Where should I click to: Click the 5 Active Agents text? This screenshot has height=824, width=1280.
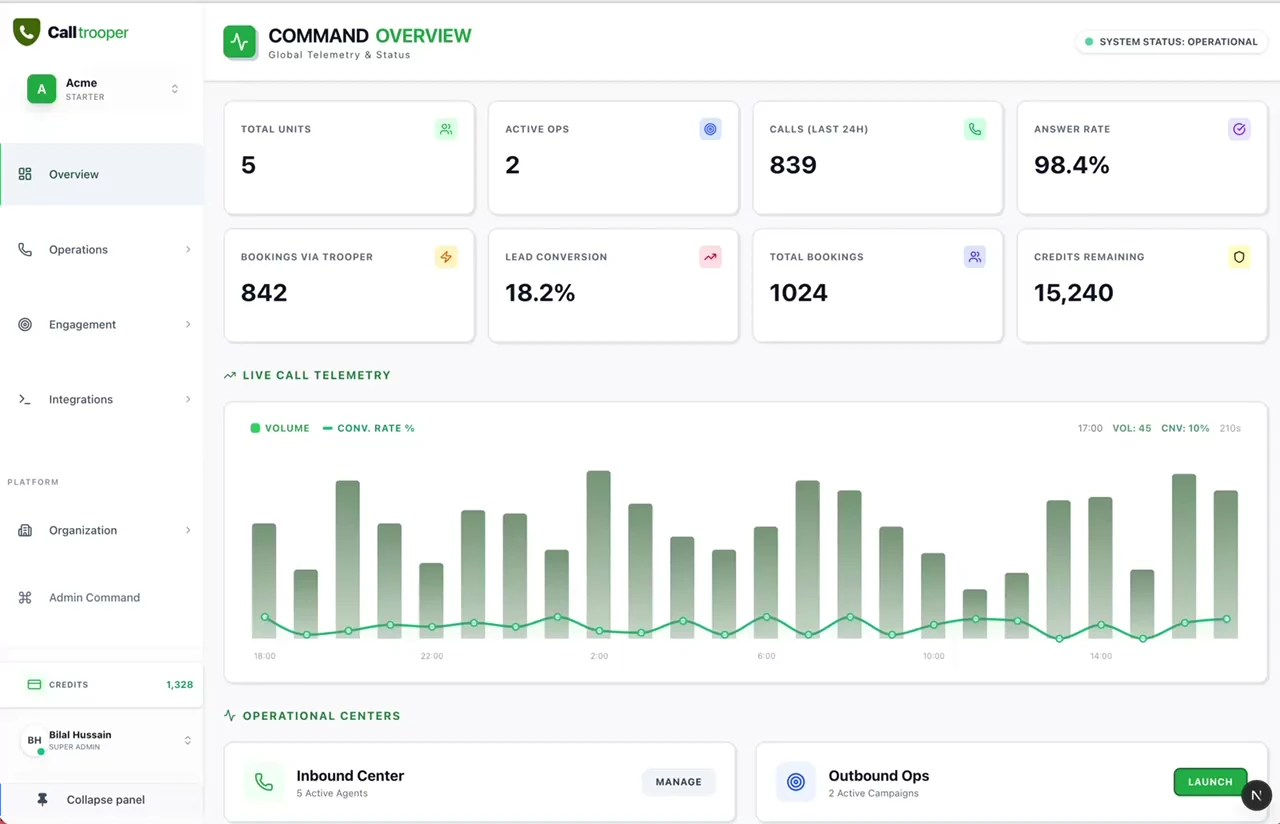pyautogui.click(x=332, y=794)
